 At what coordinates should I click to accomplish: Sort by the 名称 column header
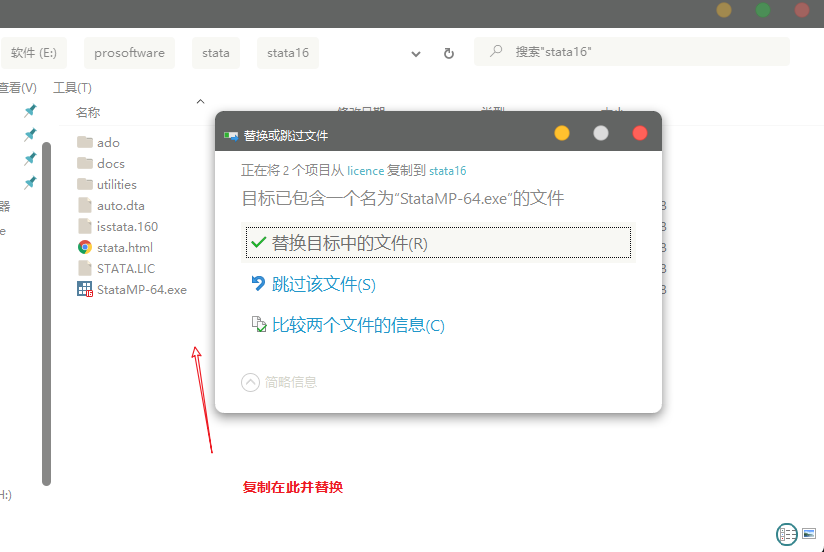[x=88, y=113]
